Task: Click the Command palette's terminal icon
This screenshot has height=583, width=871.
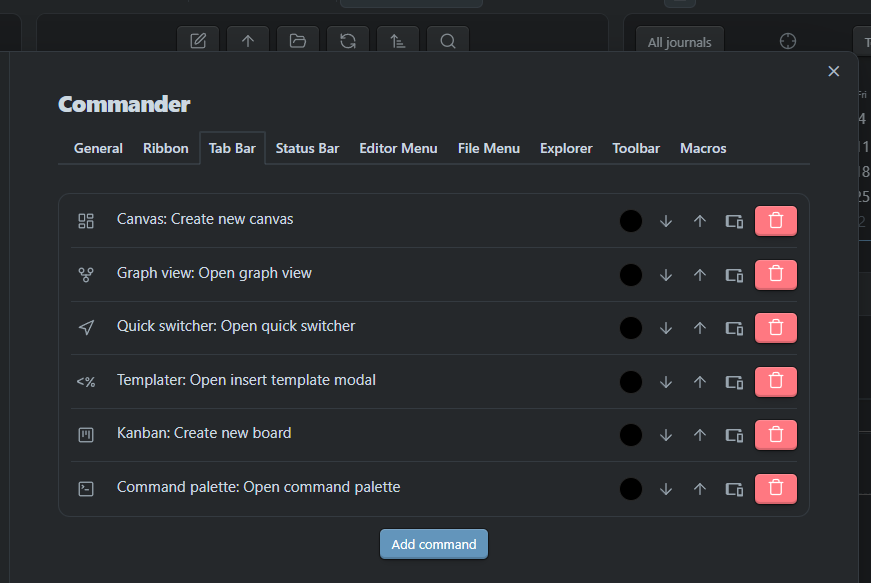Action: coord(86,488)
